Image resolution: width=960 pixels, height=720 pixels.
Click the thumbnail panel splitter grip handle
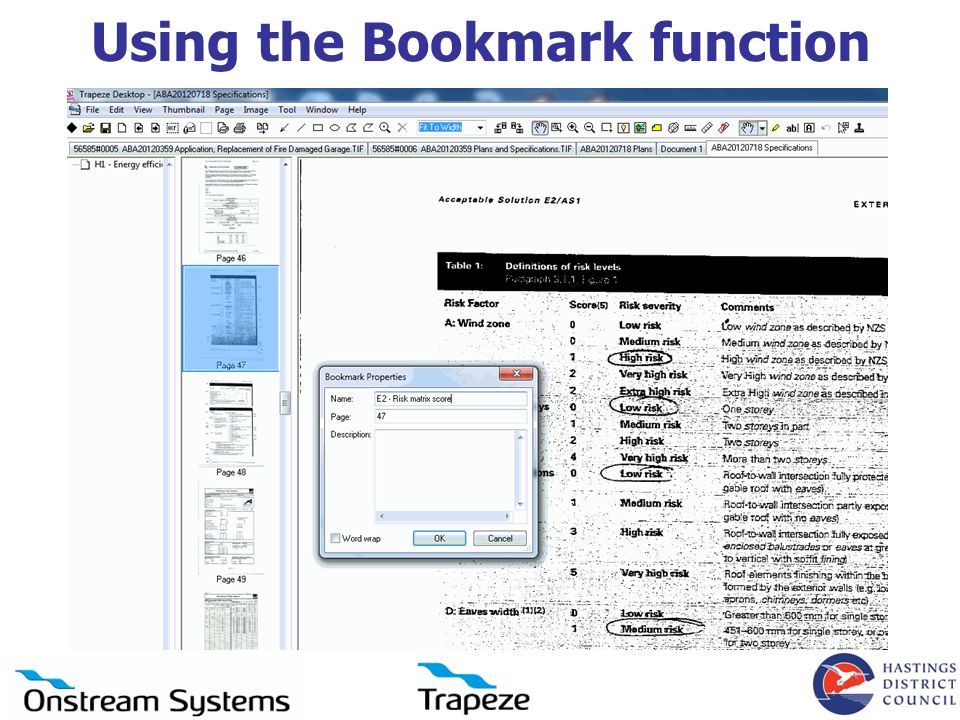click(285, 403)
